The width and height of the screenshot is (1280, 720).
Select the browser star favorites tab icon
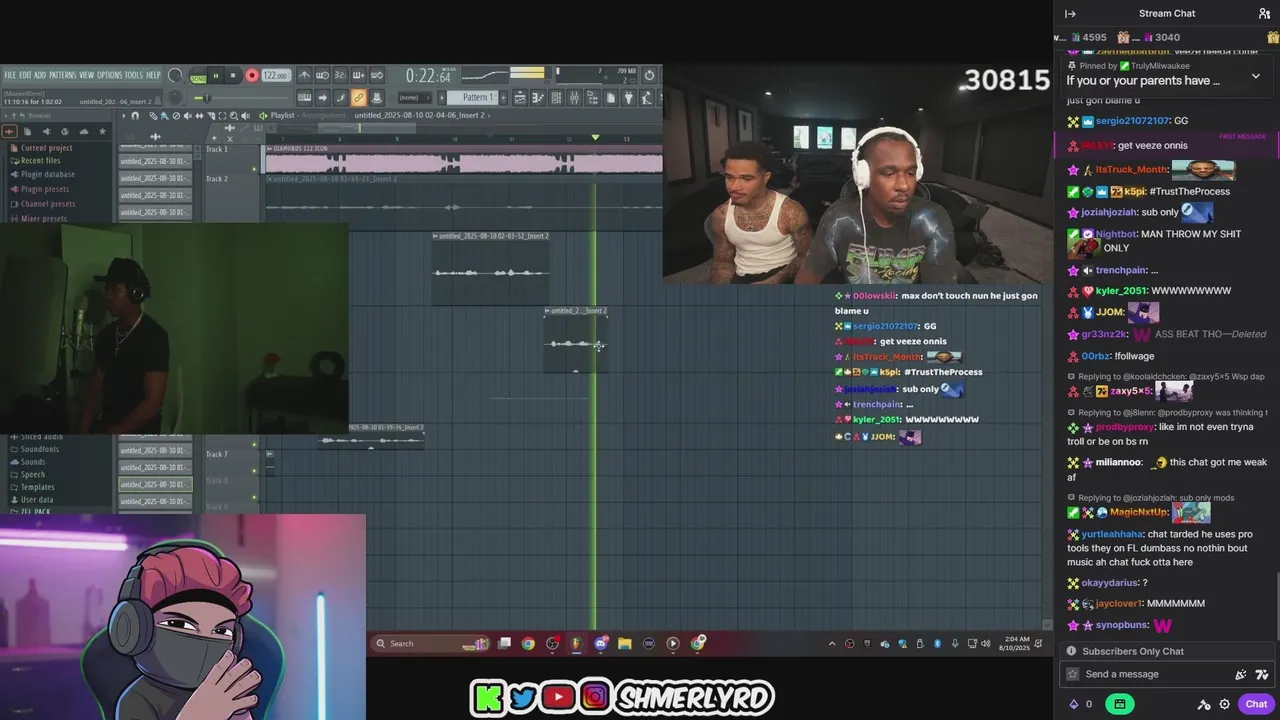102,131
